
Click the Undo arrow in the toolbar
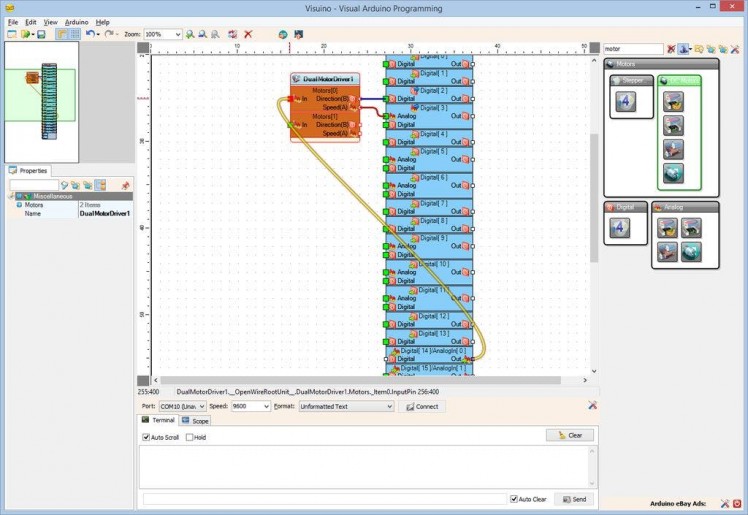tap(90, 34)
